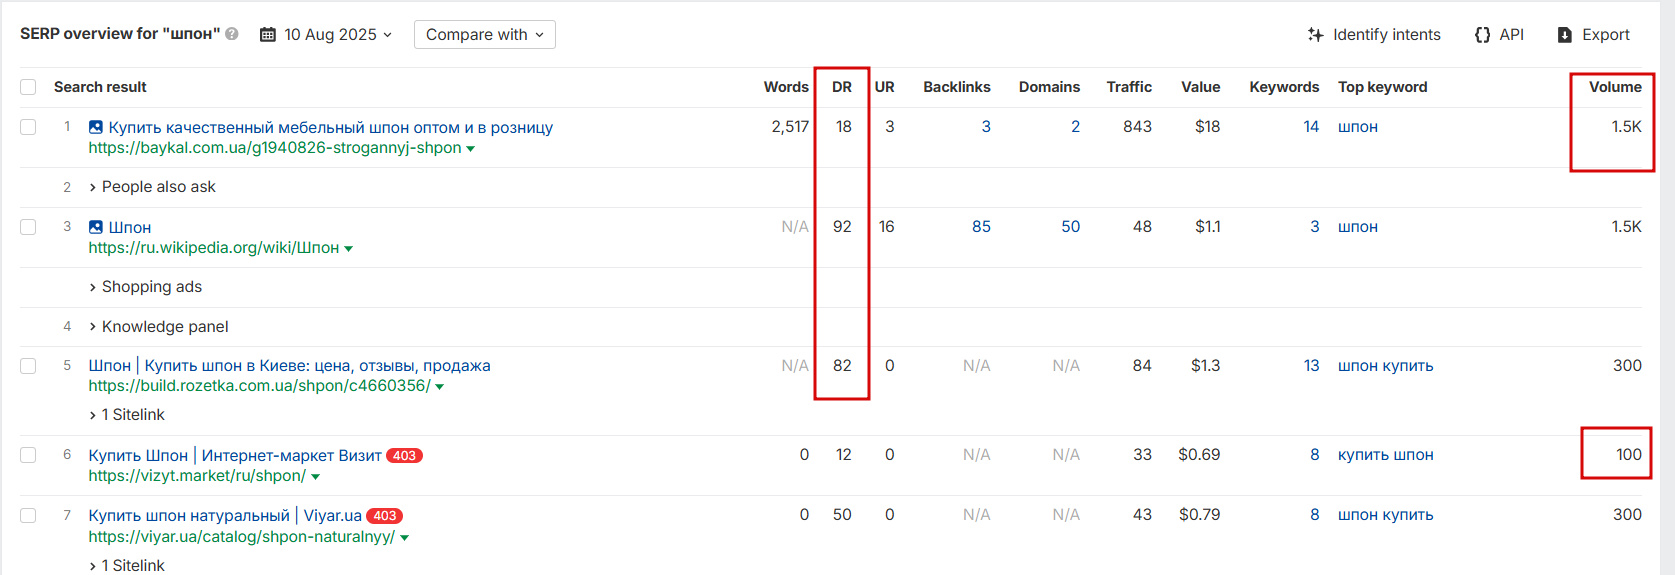Toggle the select-all checkbox in the Search result header

pos(28,87)
